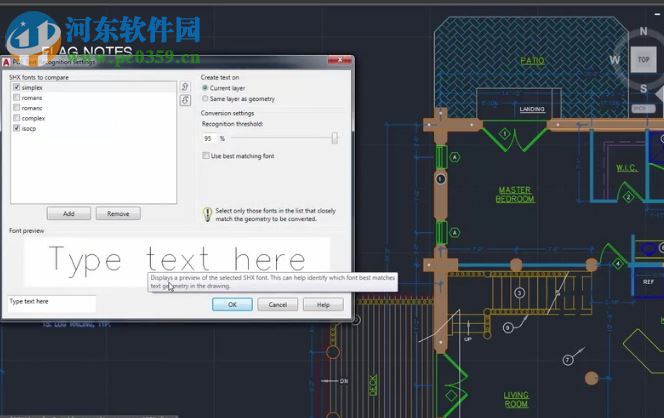Viewport: 664px width, 418px height.
Task: Click the lightbulb tip icon
Action: click(x=207, y=214)
